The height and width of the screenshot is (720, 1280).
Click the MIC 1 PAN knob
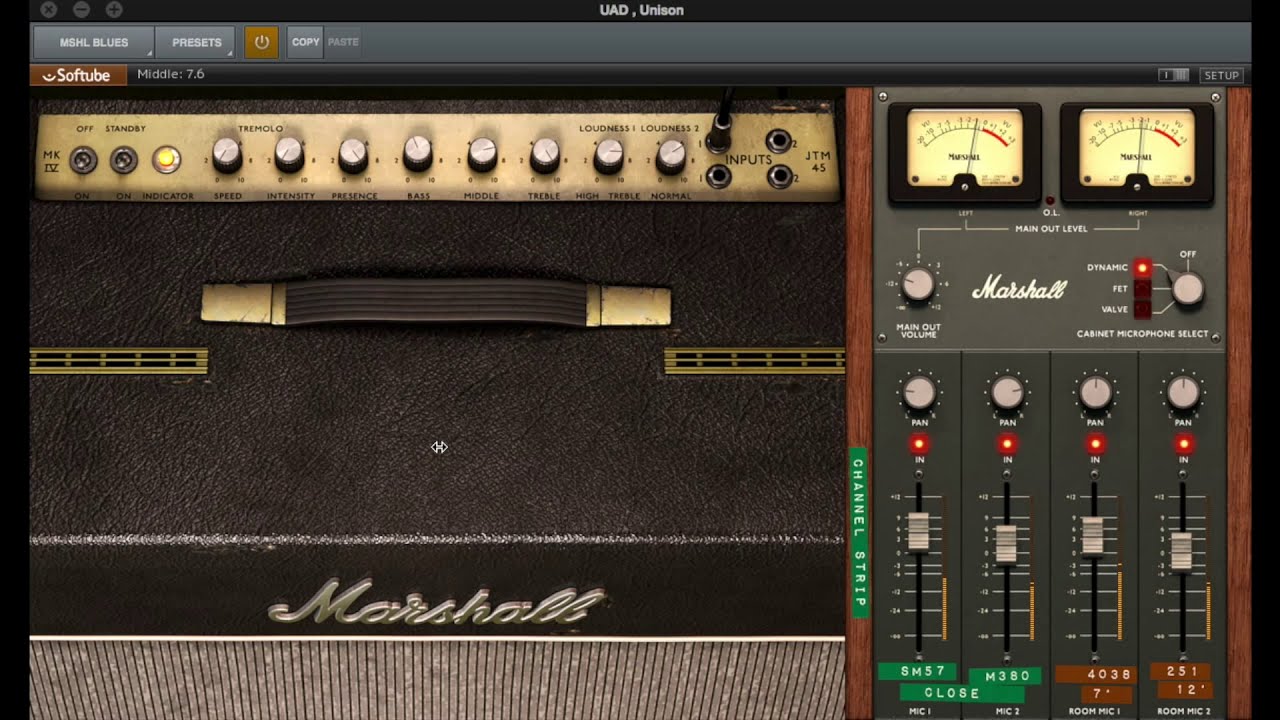click(919, 393)
